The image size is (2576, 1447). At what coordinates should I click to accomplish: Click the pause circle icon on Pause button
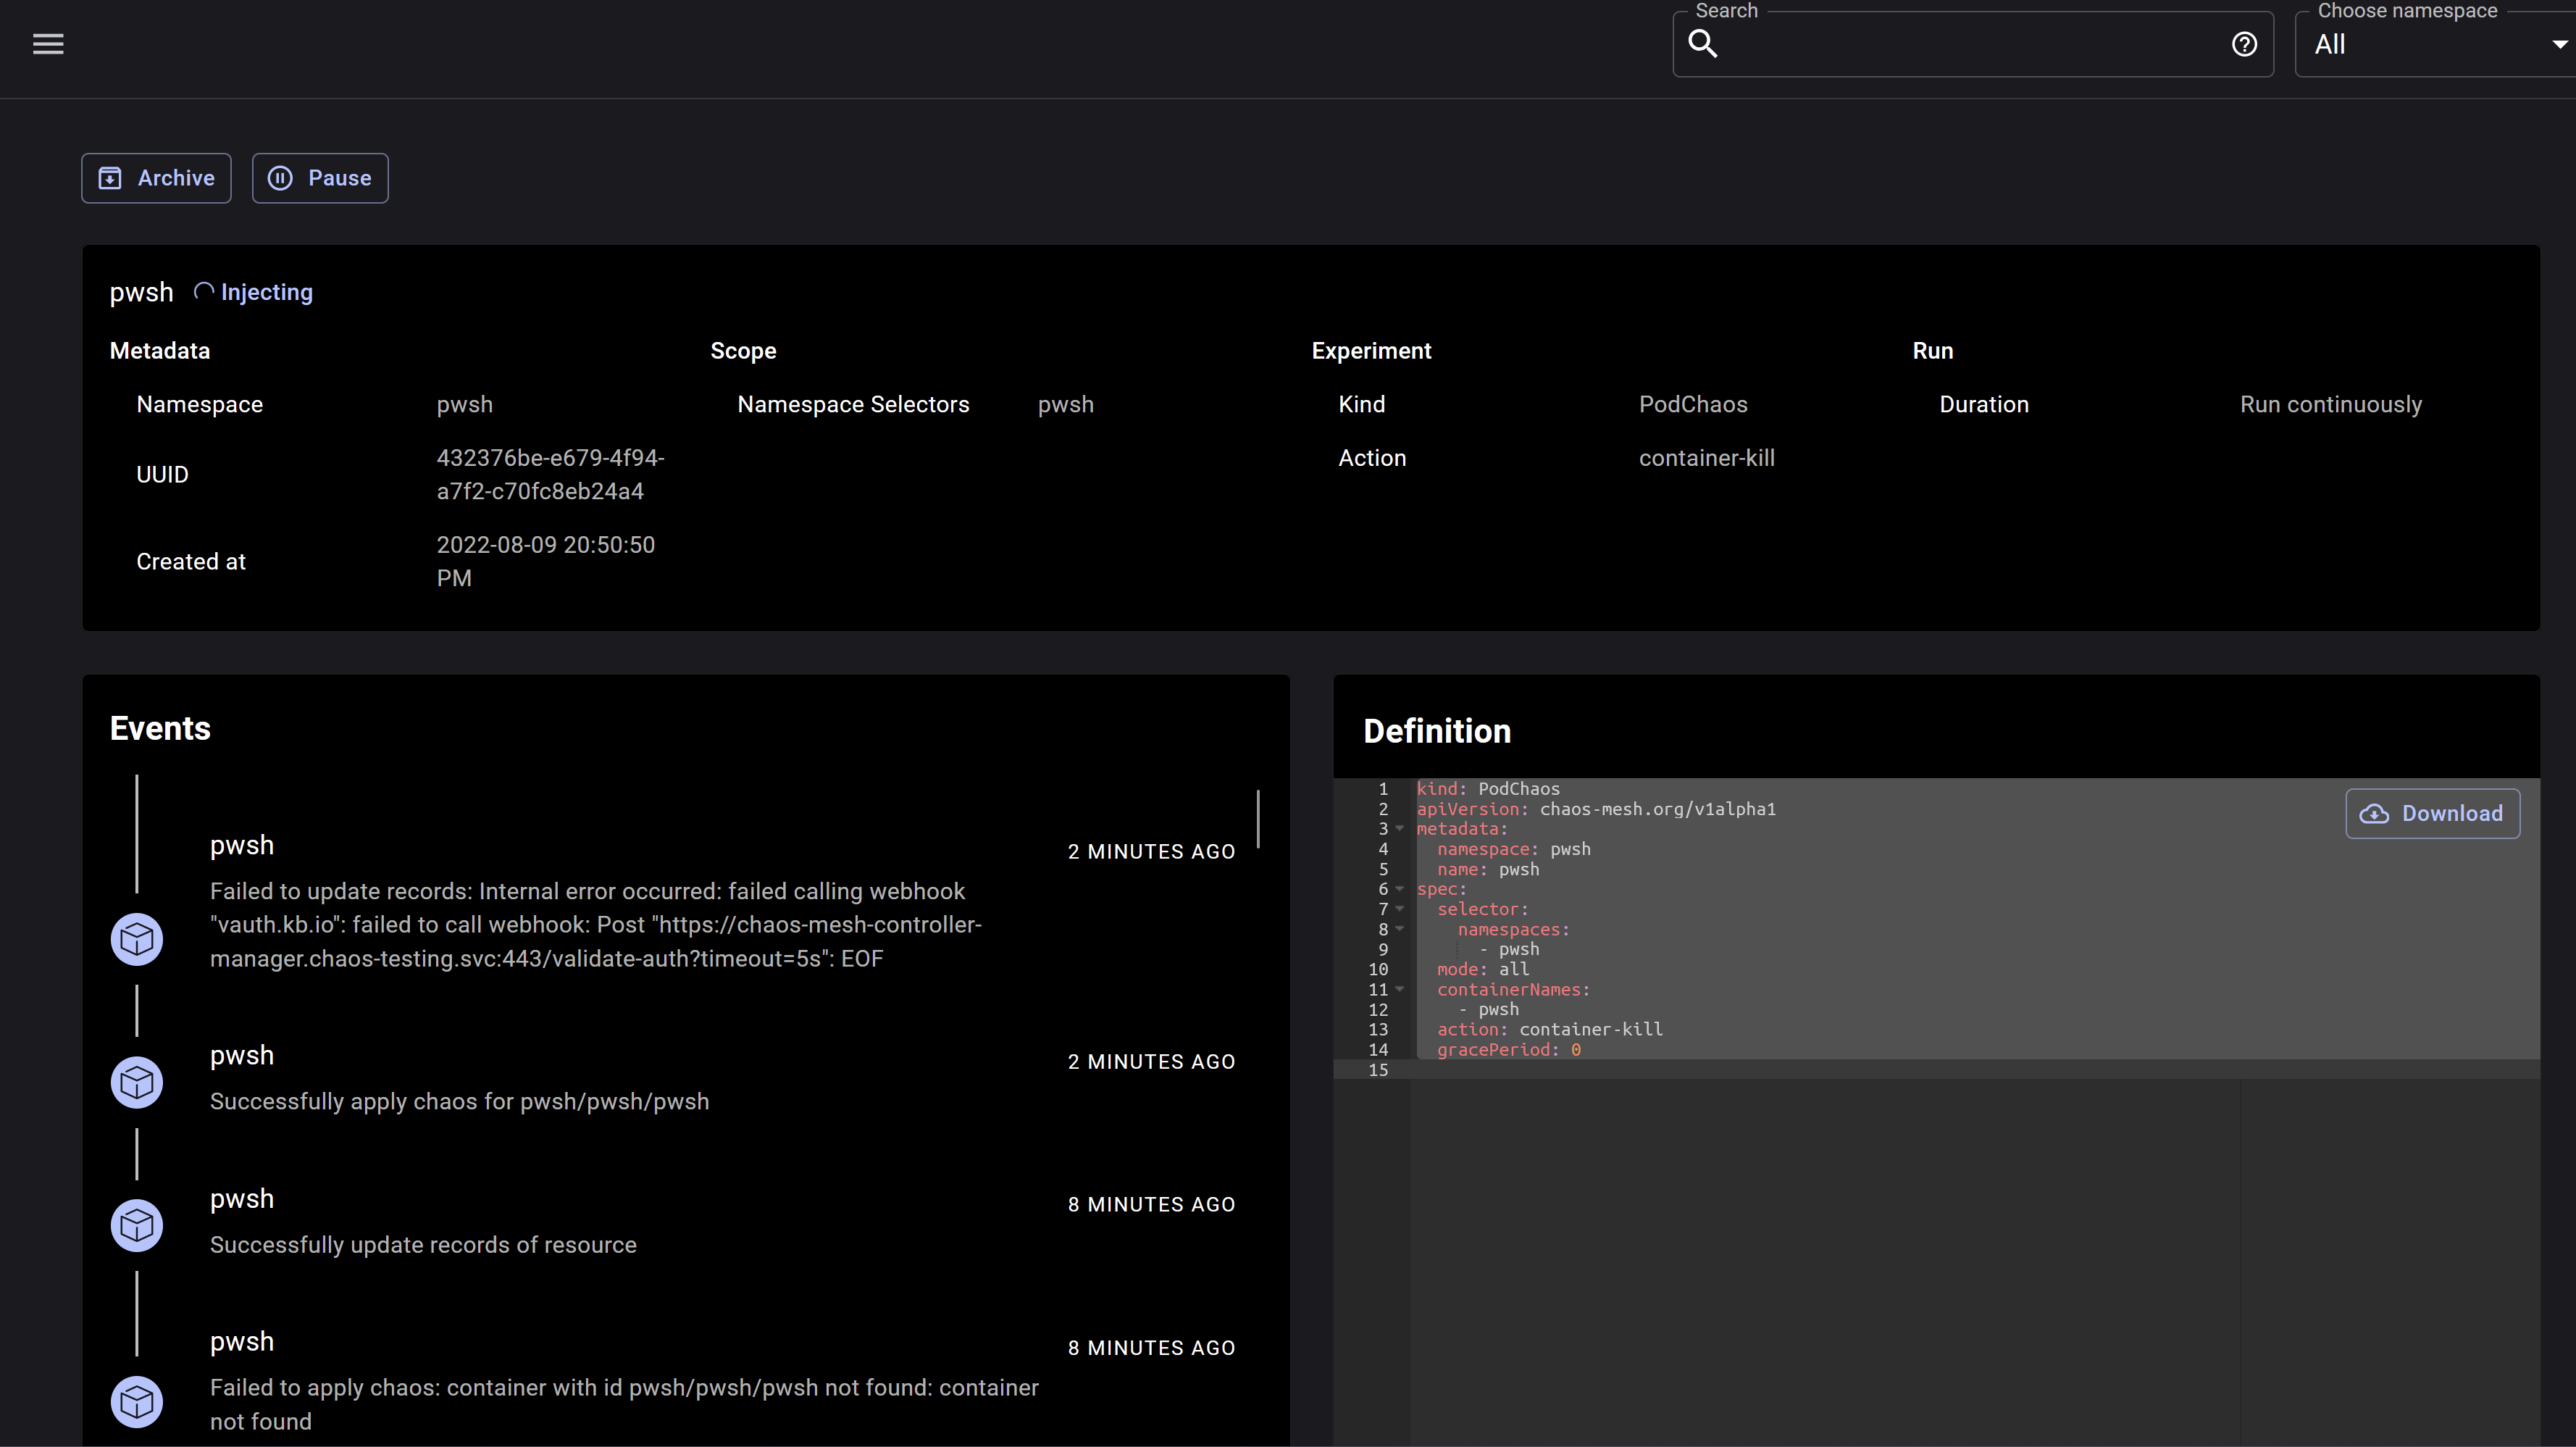click(x=281, y=177)
